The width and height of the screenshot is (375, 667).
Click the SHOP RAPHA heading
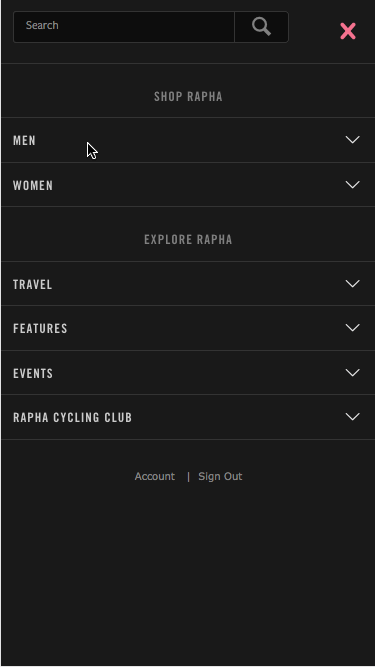point(188,97)
